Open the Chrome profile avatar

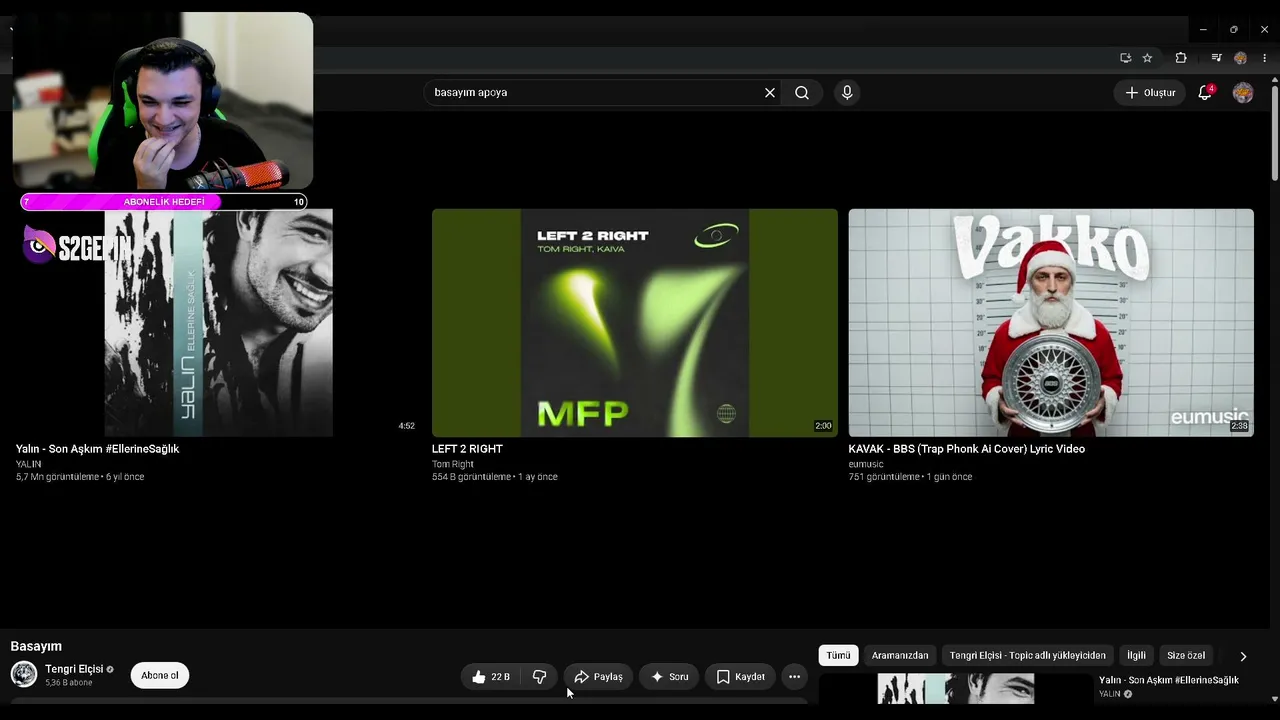1241,58
